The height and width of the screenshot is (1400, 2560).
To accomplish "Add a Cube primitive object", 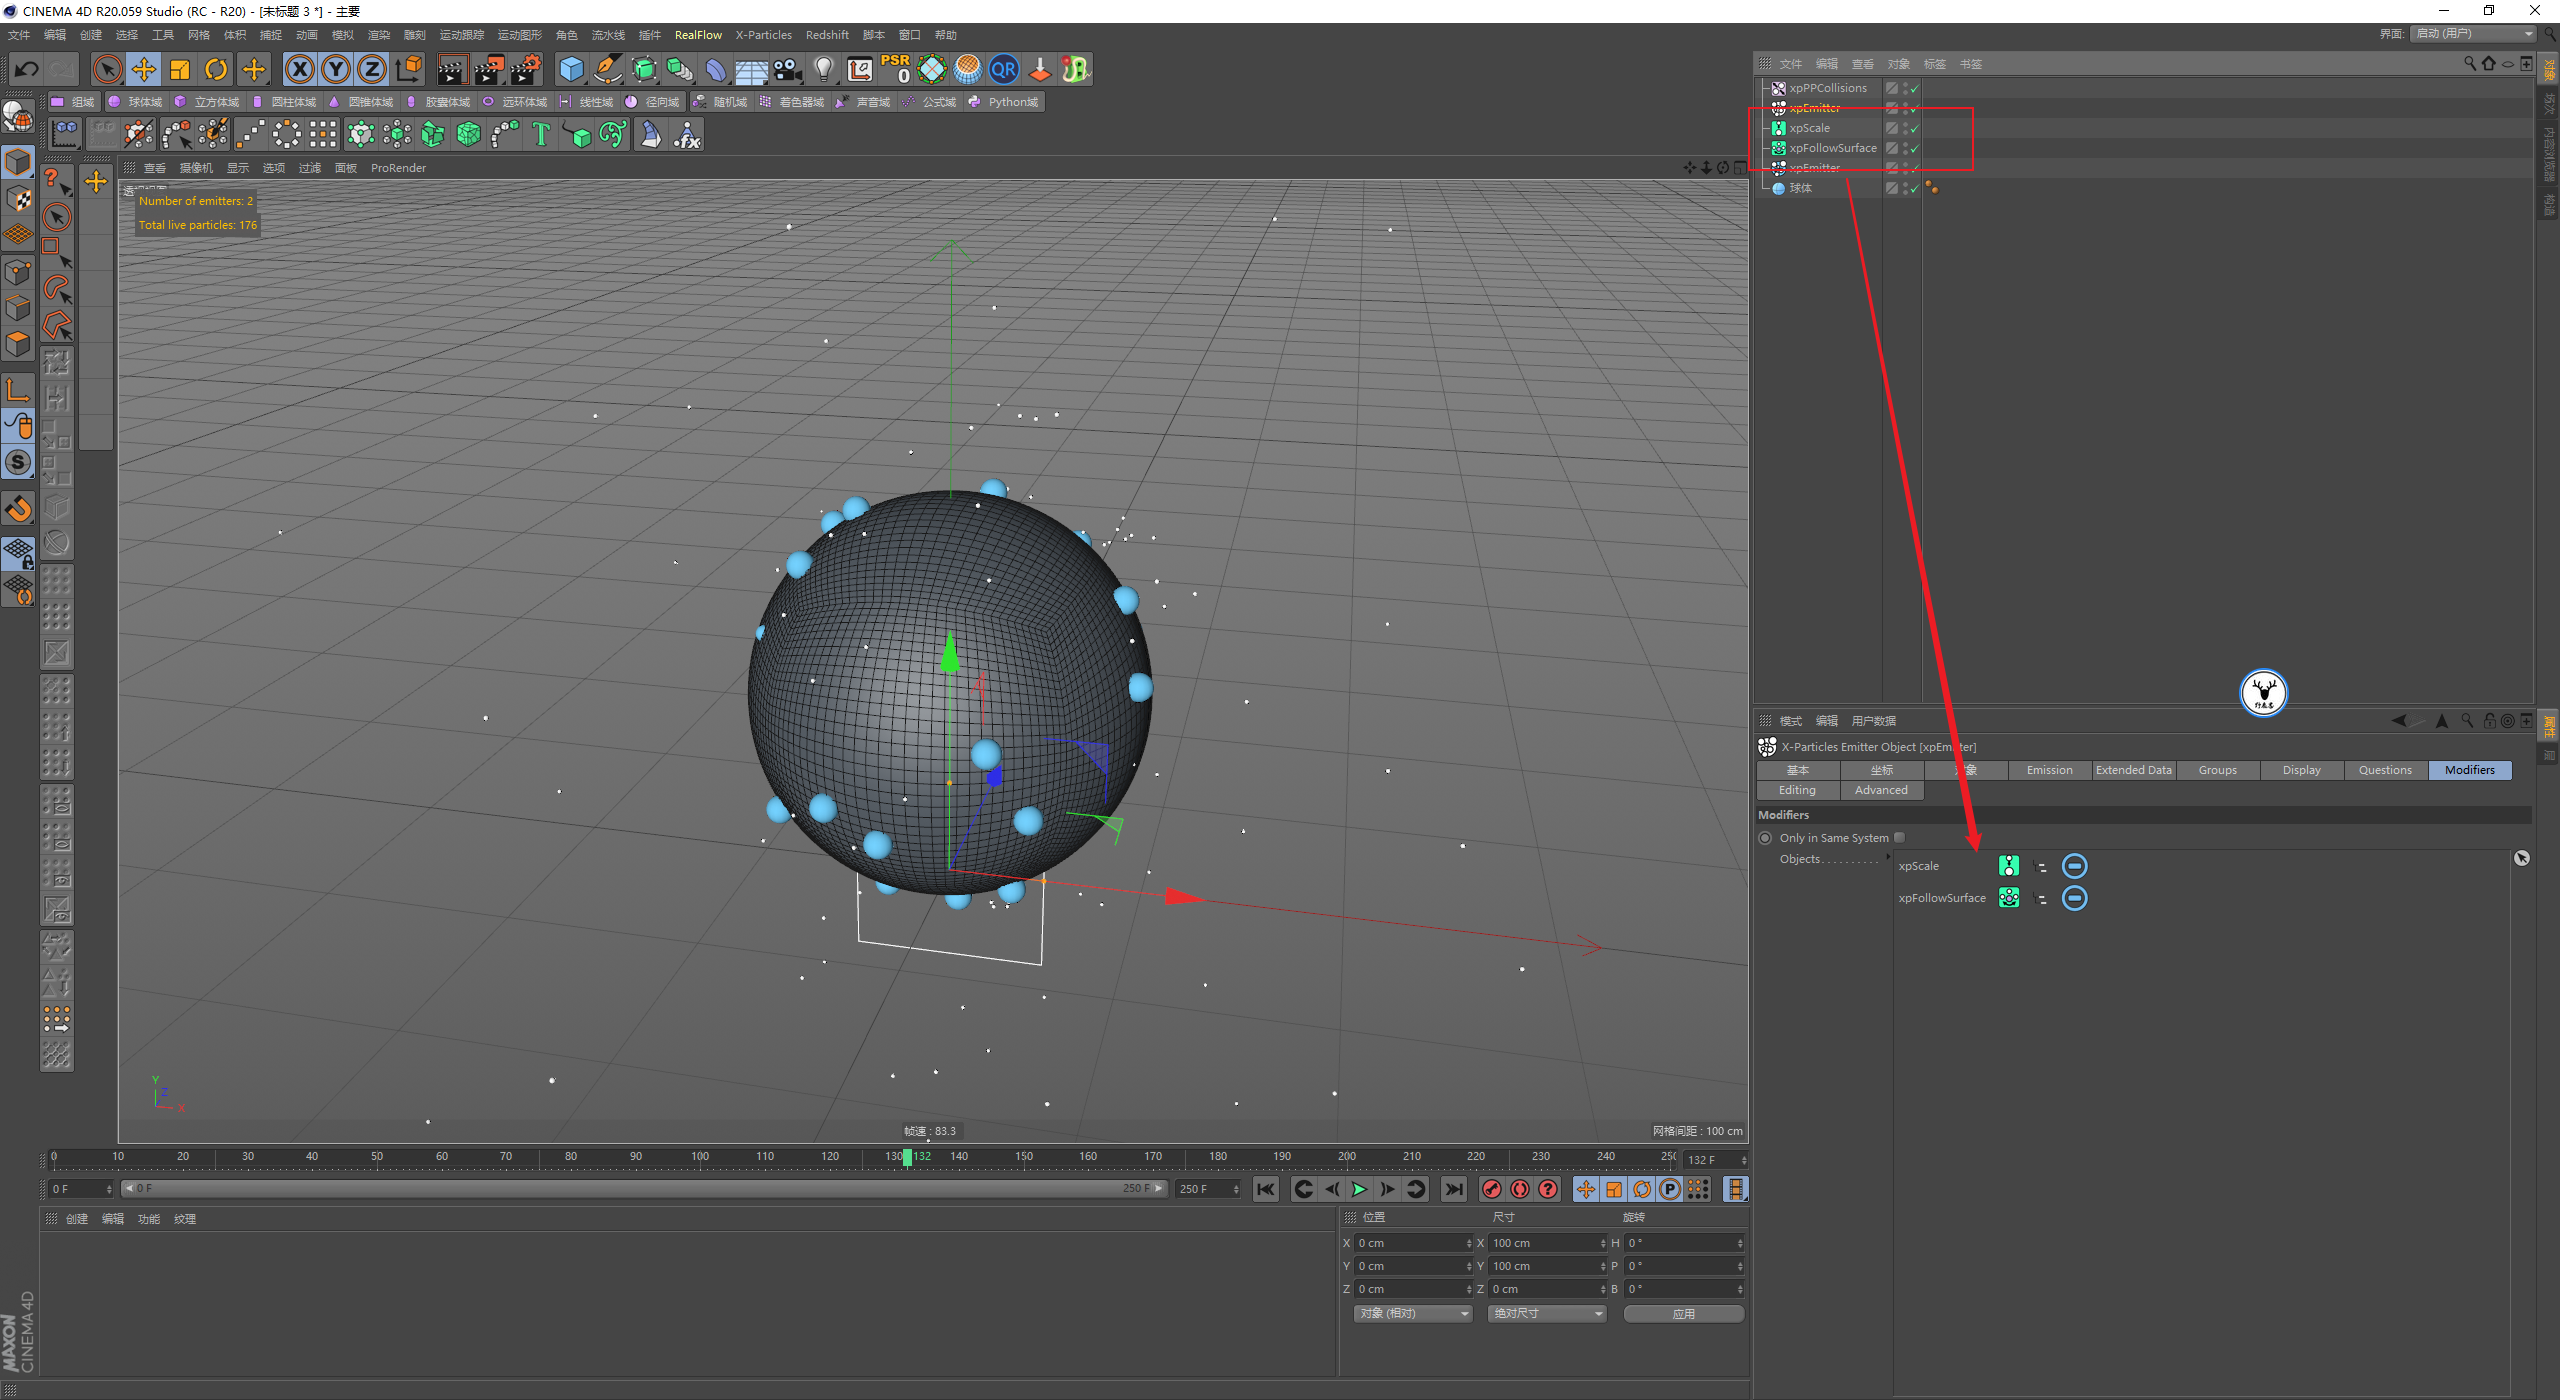I will [x=571, y=69].
